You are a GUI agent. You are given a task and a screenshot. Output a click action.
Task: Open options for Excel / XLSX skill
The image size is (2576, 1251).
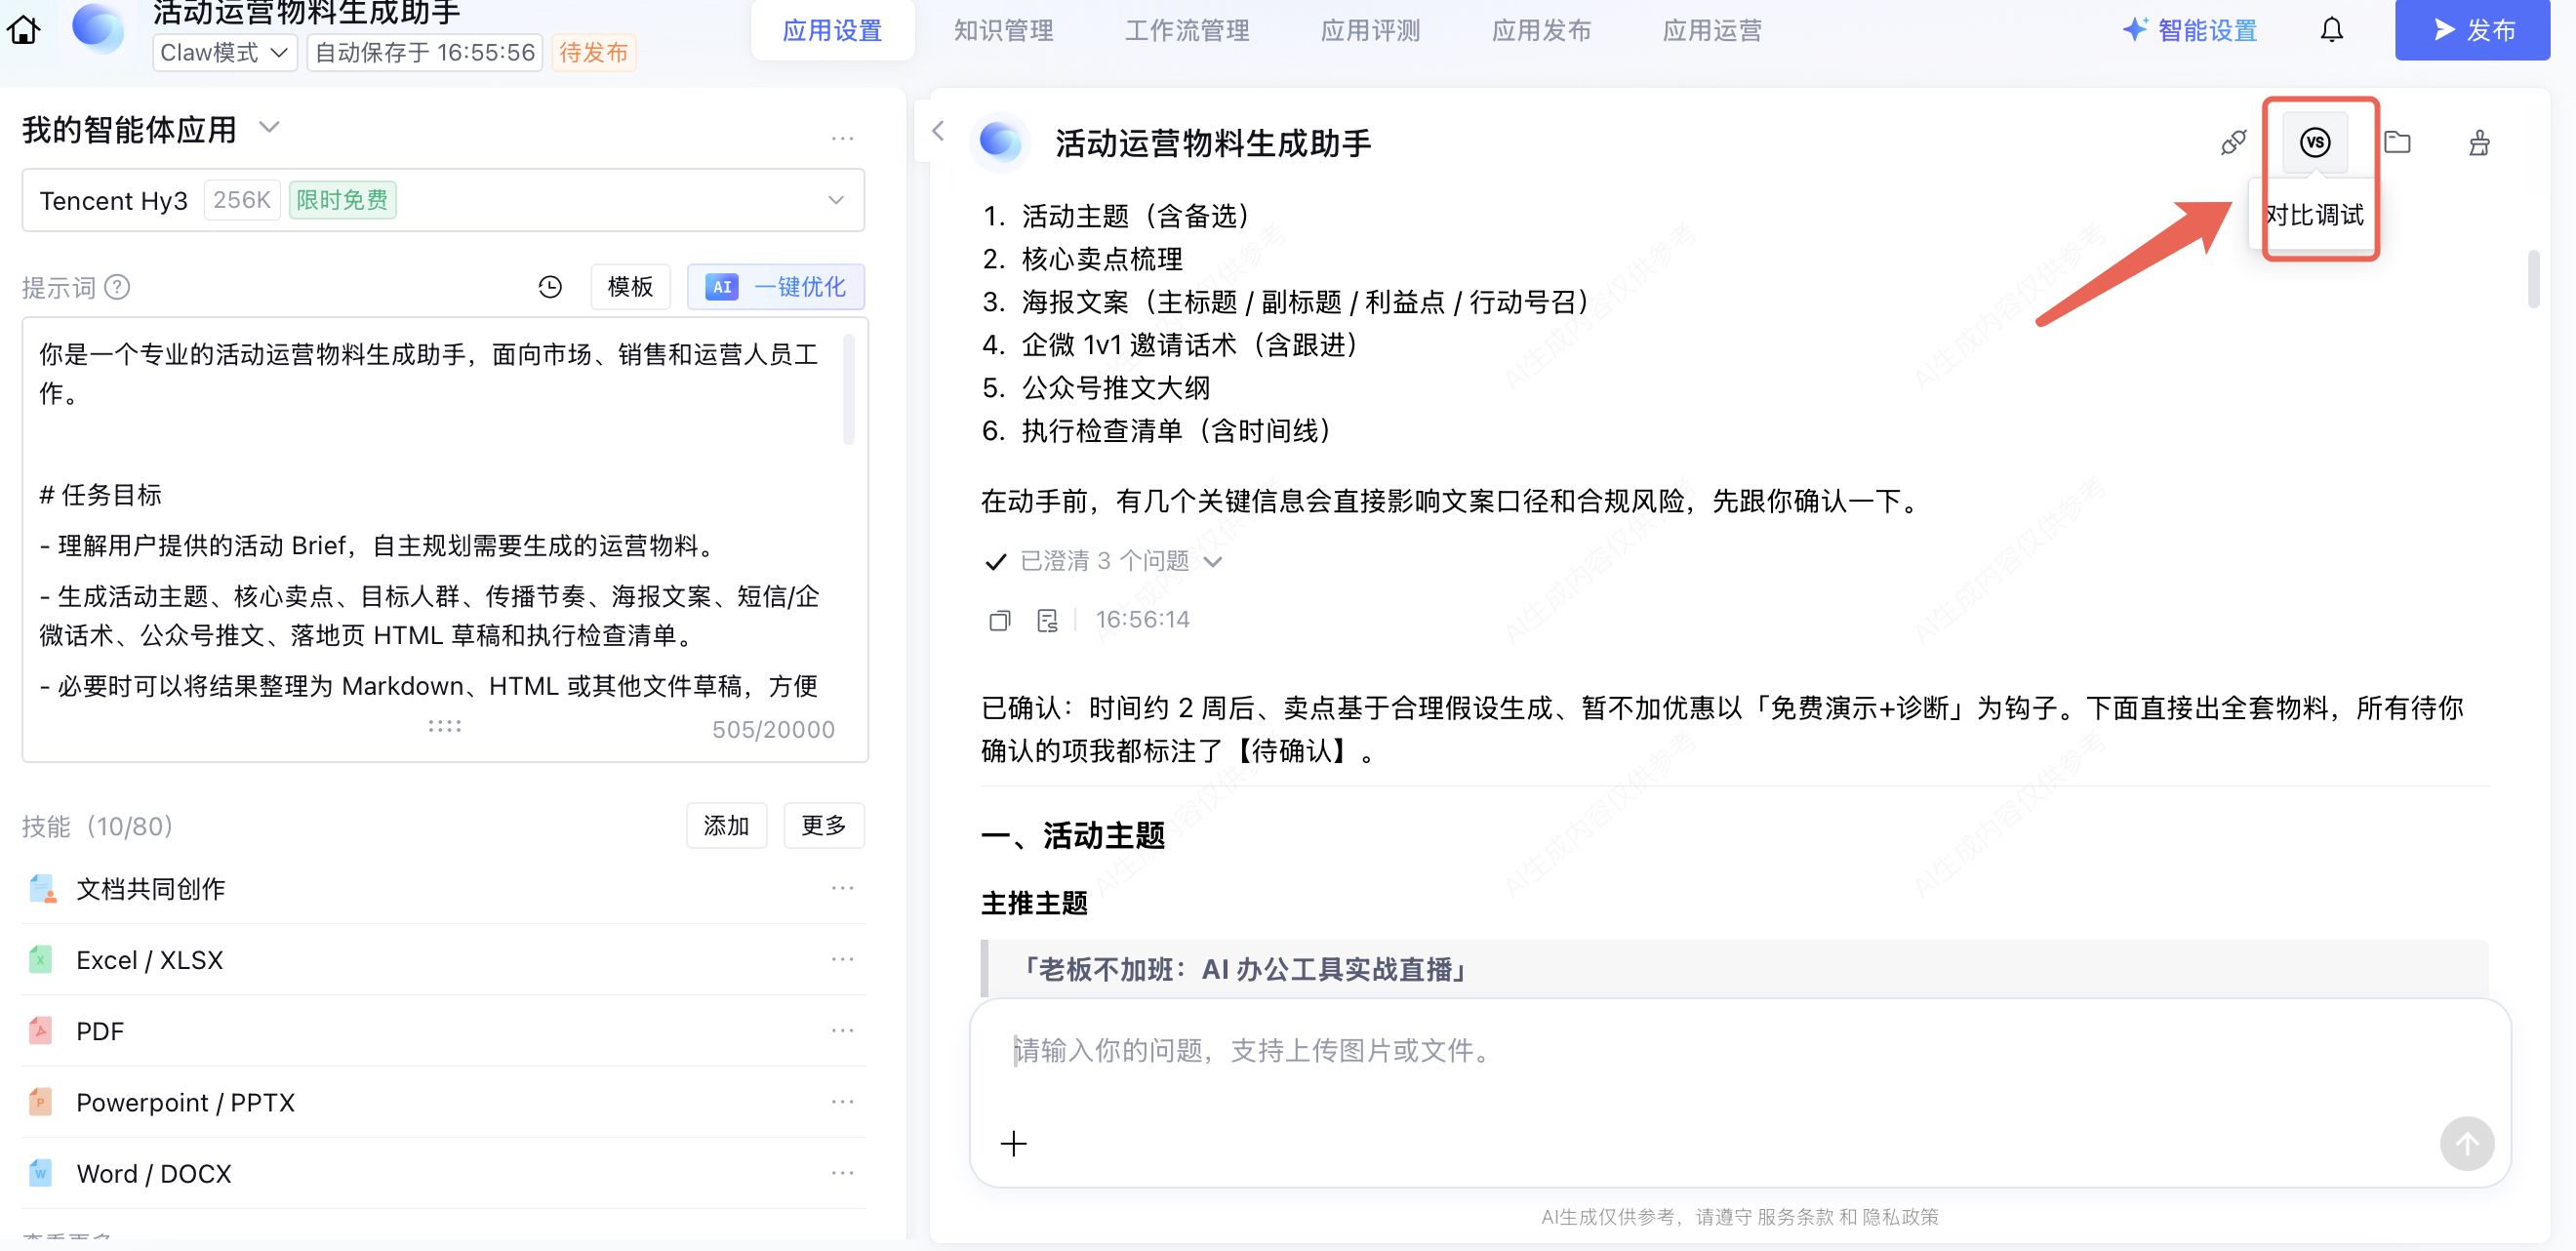tap(842, 959)
